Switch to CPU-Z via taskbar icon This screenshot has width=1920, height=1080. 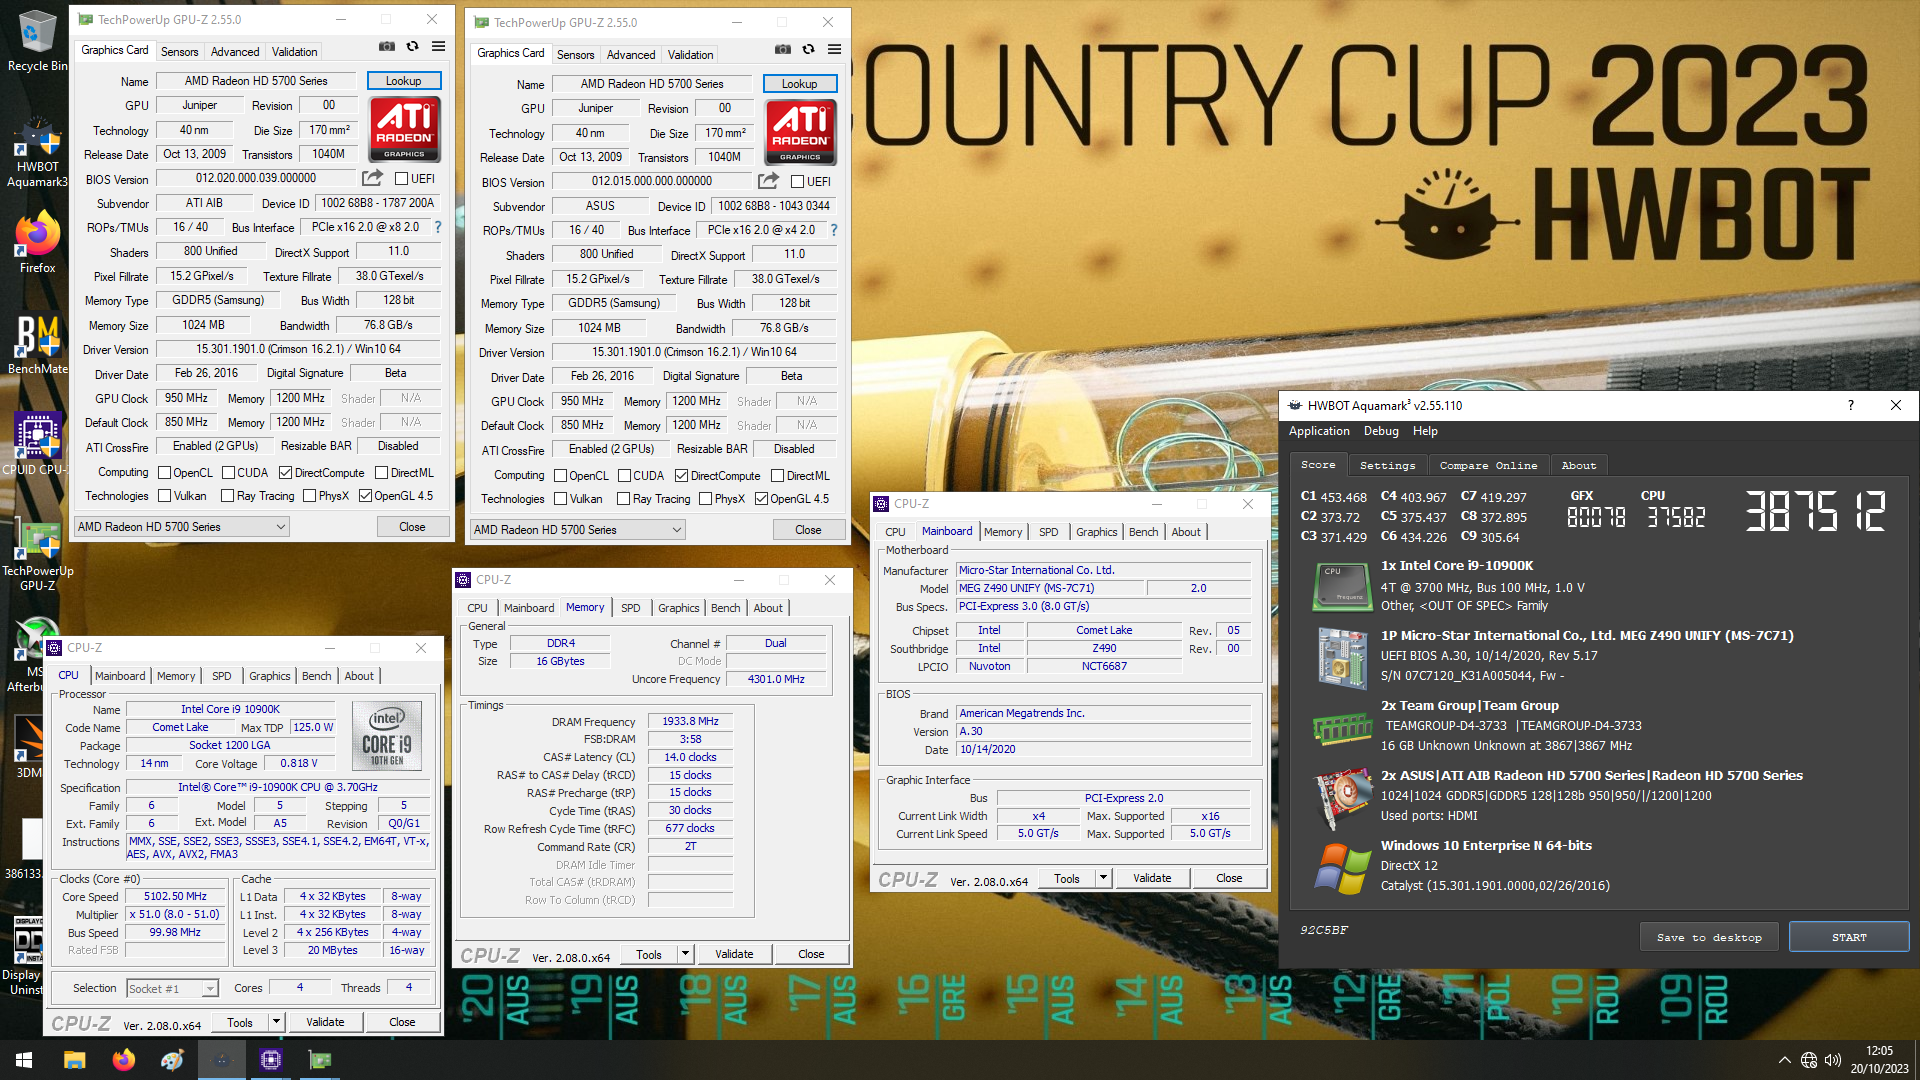[270, 1060]
